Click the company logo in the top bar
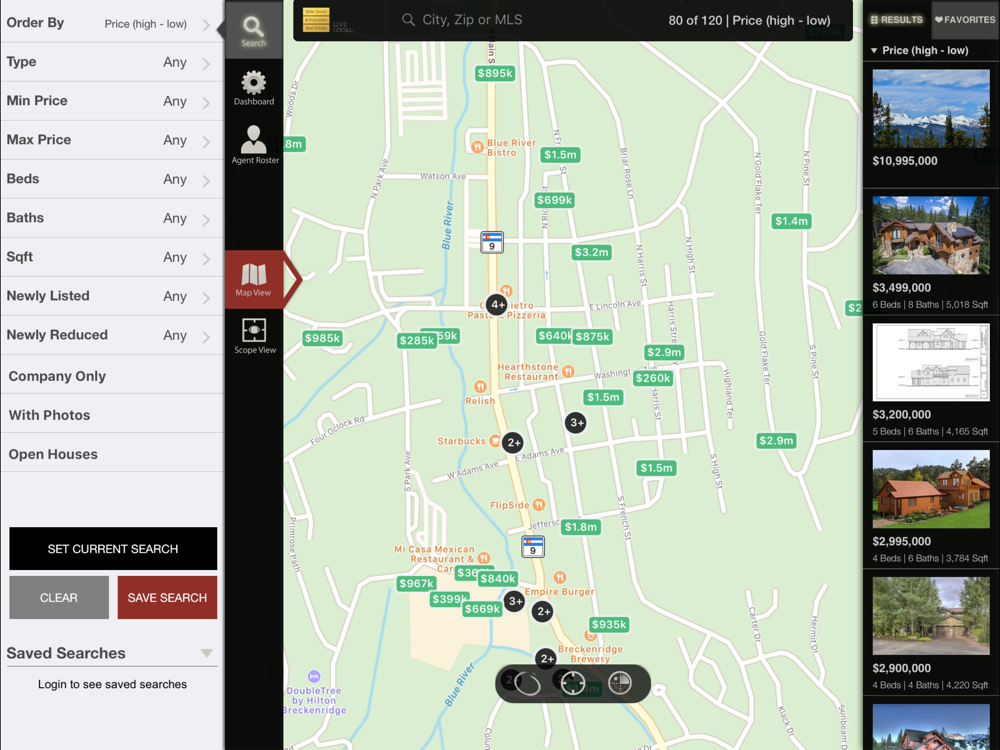1000x750 pixels. pos(316,20)
